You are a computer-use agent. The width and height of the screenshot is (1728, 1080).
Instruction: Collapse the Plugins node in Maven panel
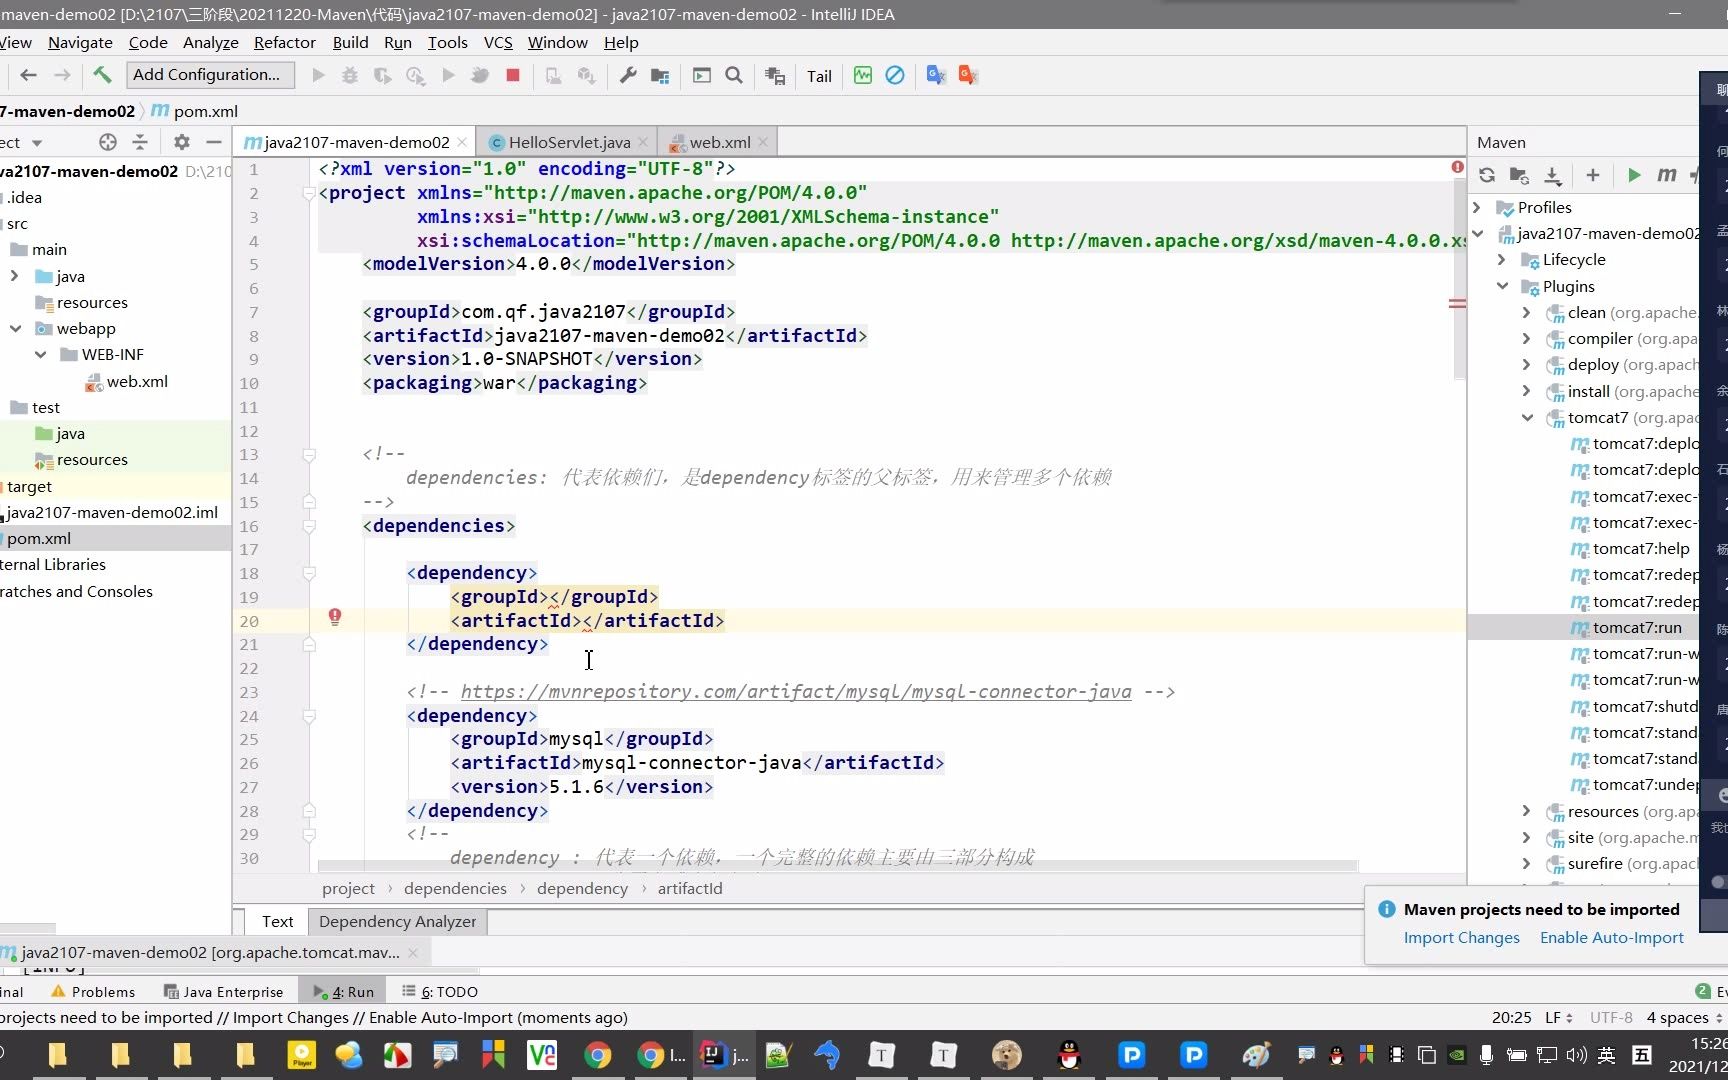click(x=1502, y=286)
